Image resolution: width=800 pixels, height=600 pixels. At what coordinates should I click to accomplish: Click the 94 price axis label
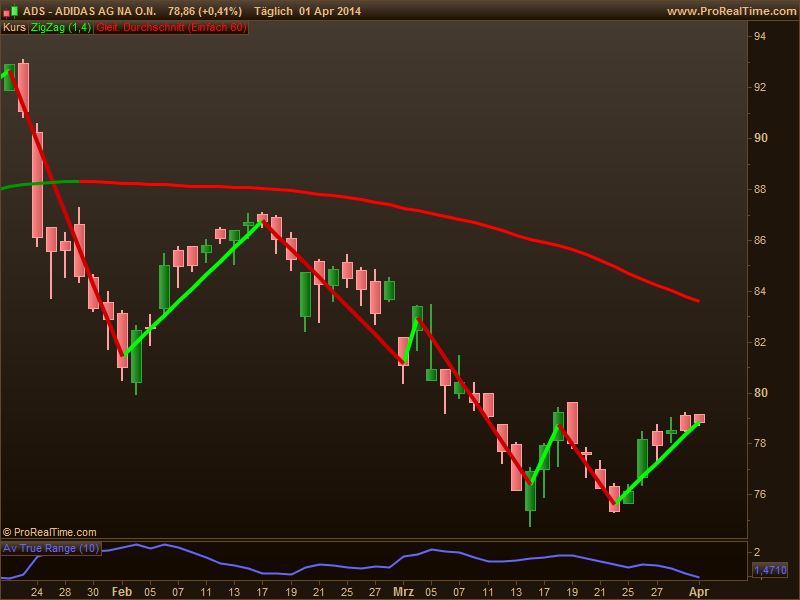760,36
